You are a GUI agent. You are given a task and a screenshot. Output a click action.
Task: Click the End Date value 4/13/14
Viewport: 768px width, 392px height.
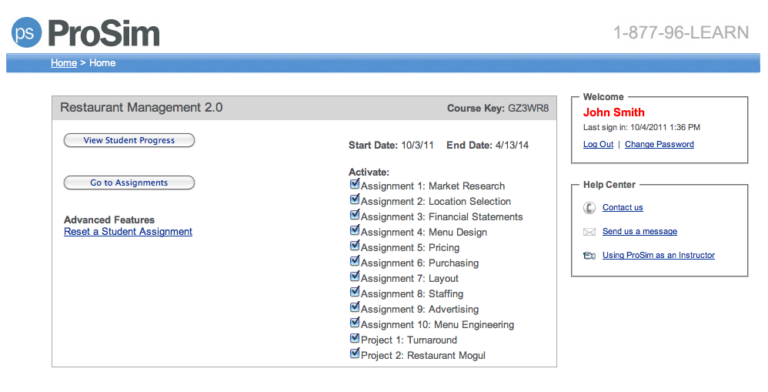coord(512,146)
